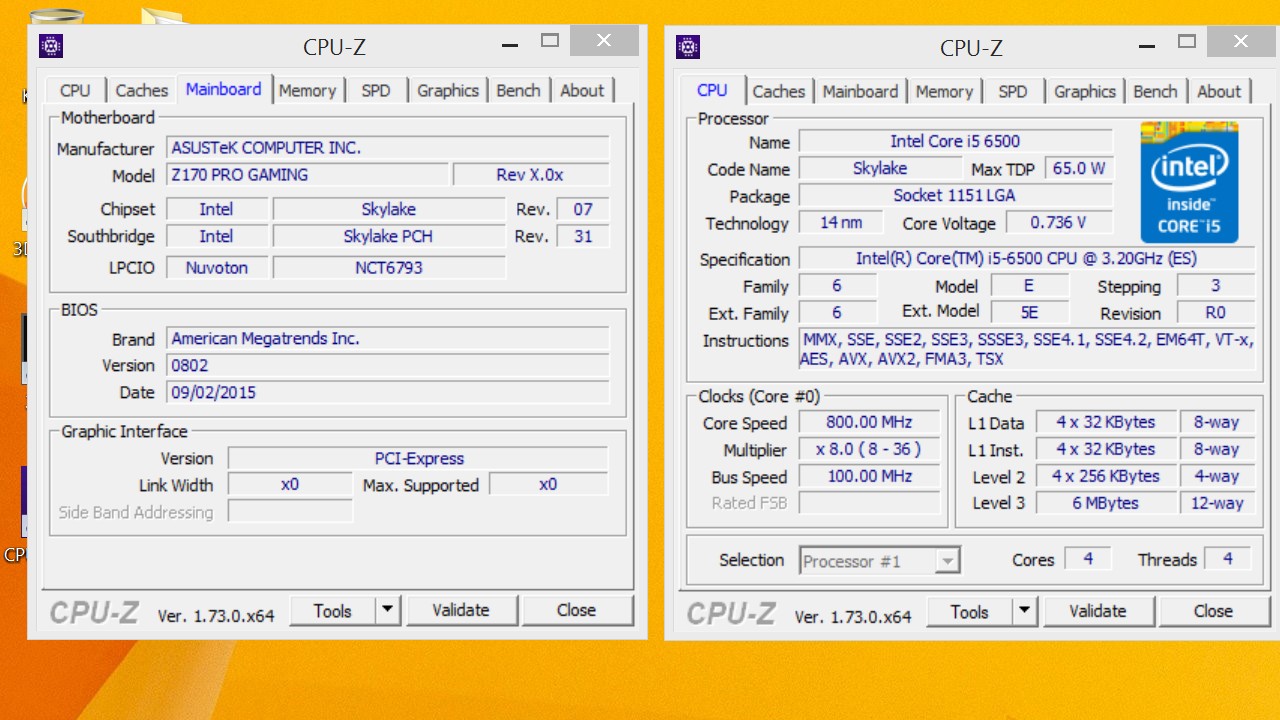Switch to the SPD tab in the right window
The width and height of the screenshot is (1280, 720).
coord(1013,91)
